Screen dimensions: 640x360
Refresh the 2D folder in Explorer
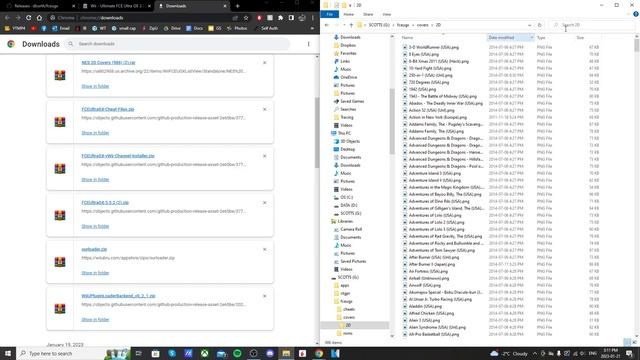(x=540, y=25)
